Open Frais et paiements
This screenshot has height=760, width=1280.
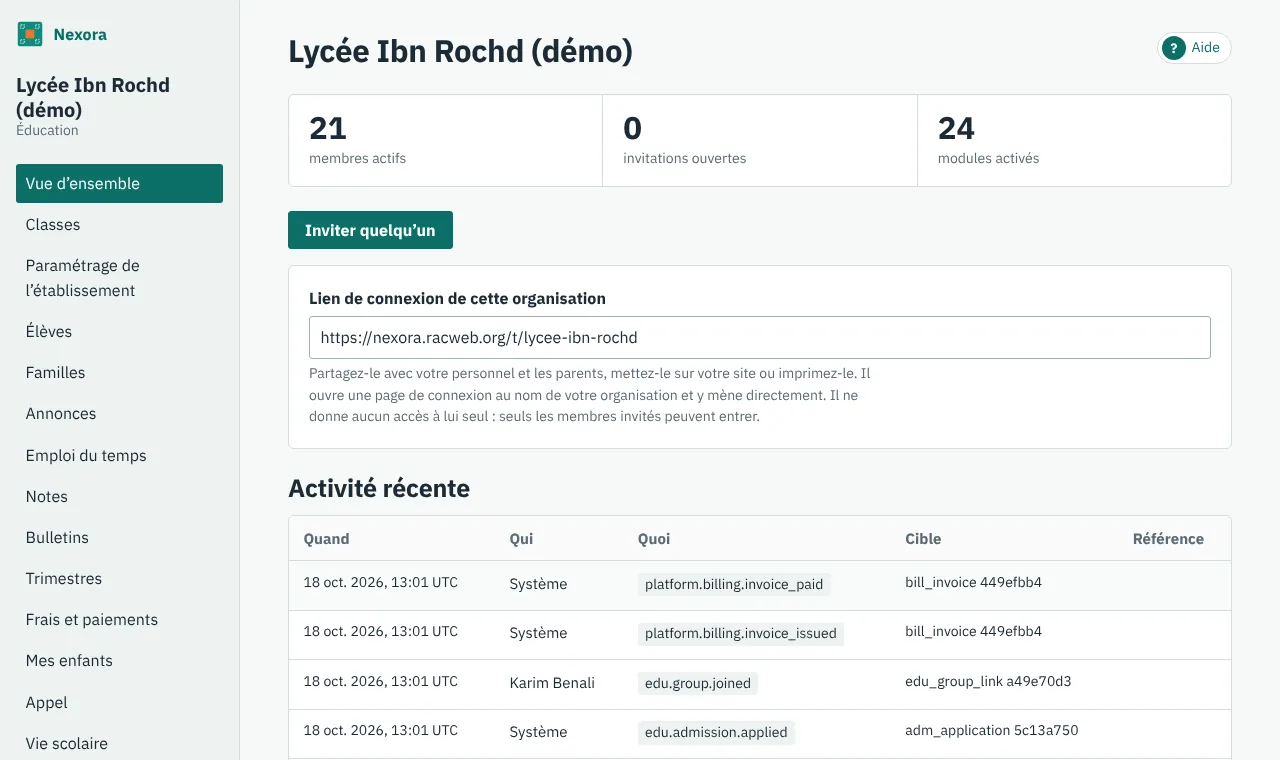coord(119,619)
